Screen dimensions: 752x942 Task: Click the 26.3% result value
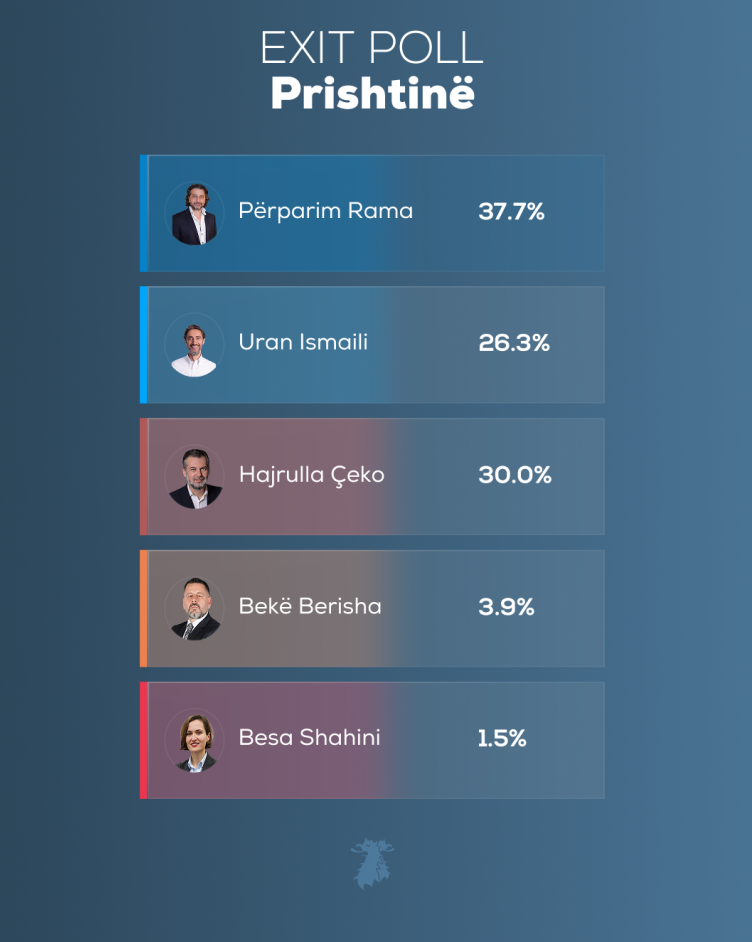point(514,343)
